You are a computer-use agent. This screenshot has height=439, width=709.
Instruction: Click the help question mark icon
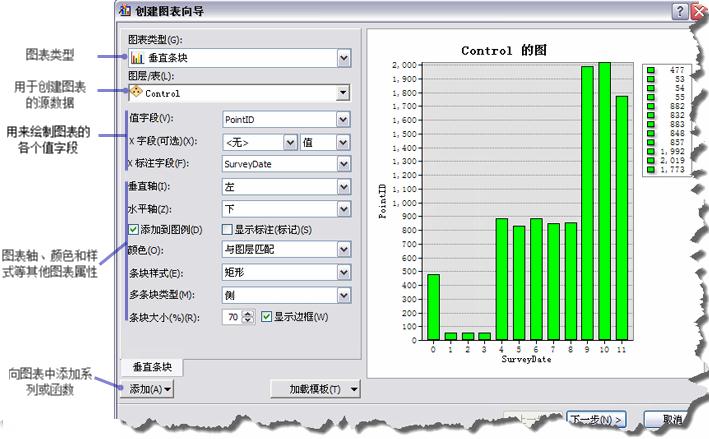[680, 11]
